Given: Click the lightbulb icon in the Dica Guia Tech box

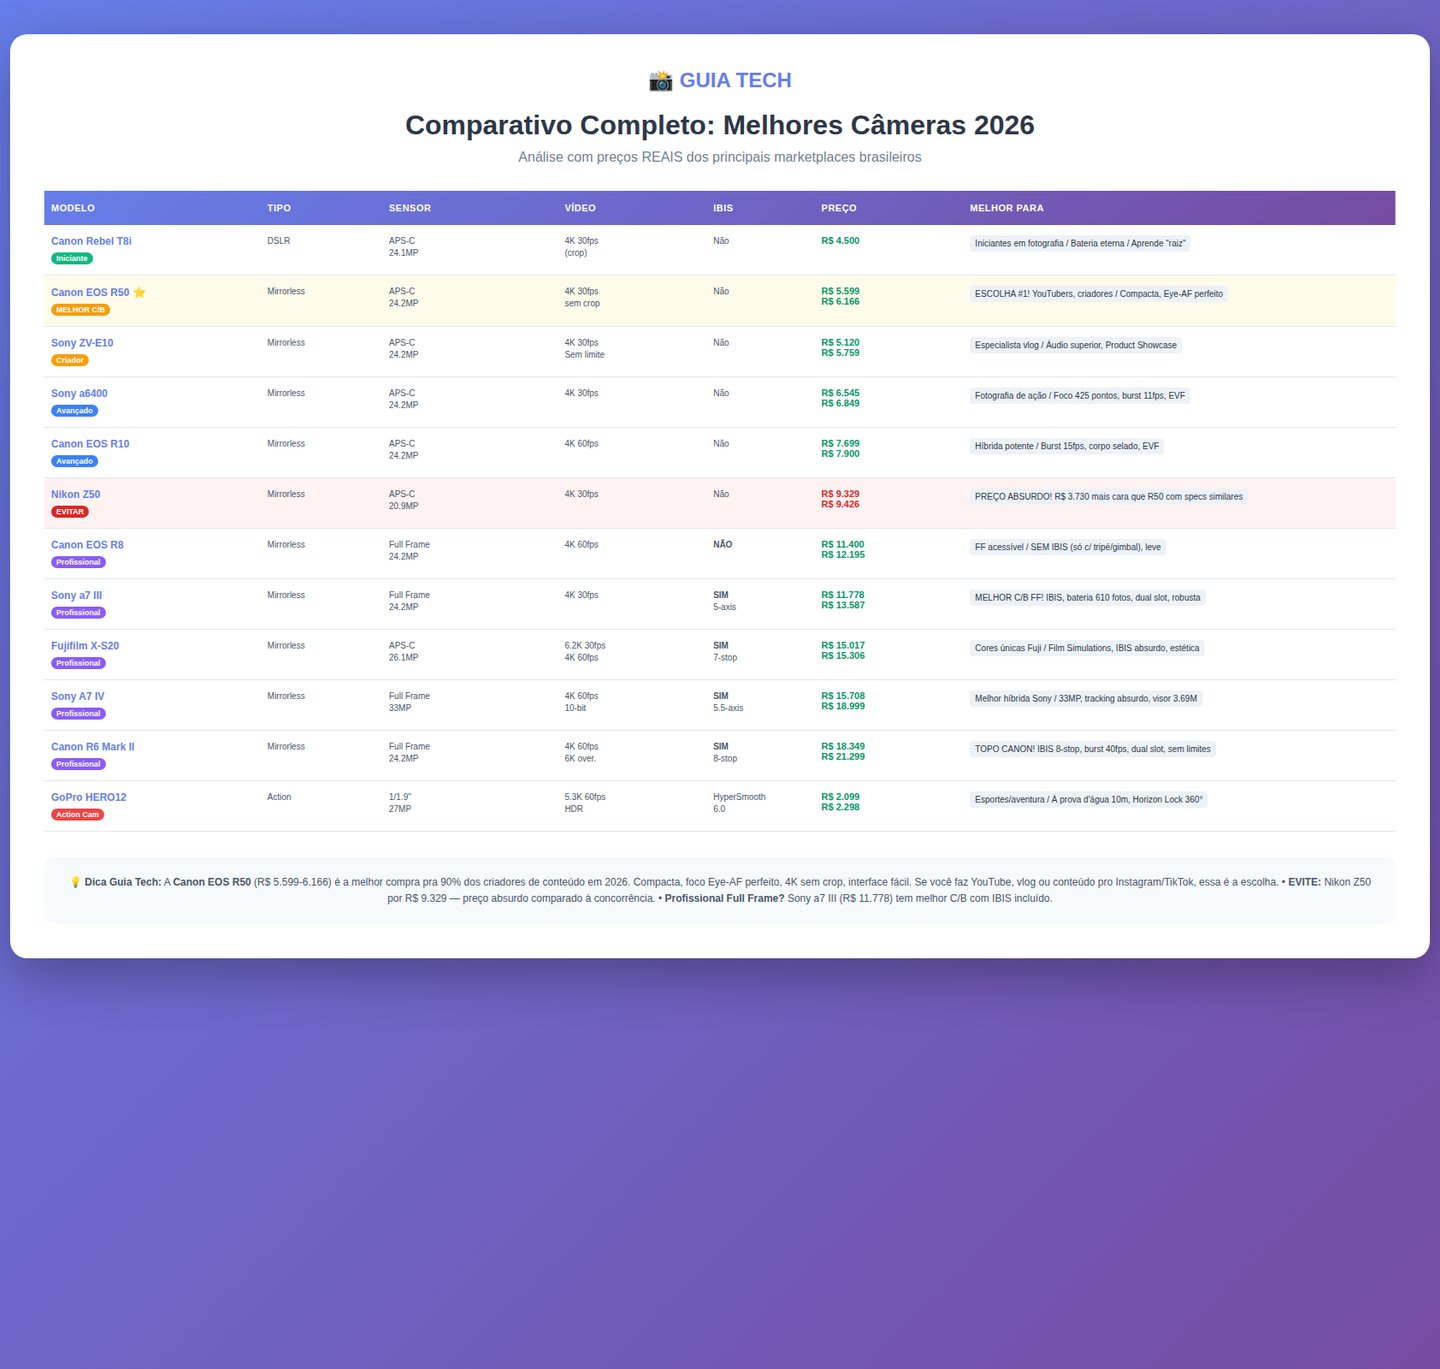Looking at the screenshot, I should (x=75, y=882).
